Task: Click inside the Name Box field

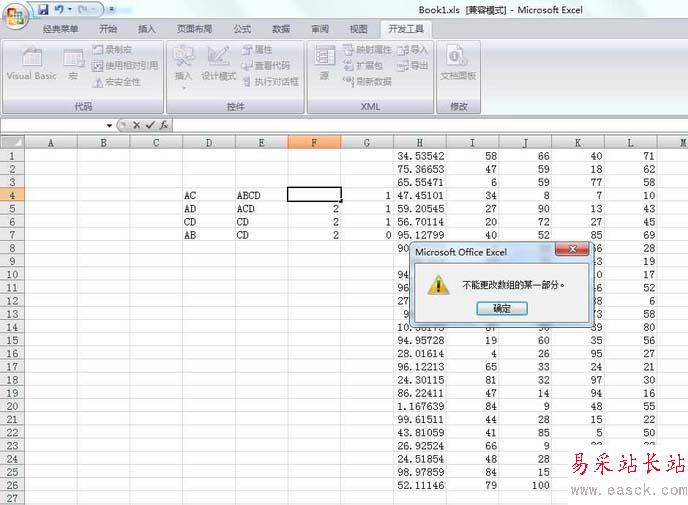Action: coord(53,125)
